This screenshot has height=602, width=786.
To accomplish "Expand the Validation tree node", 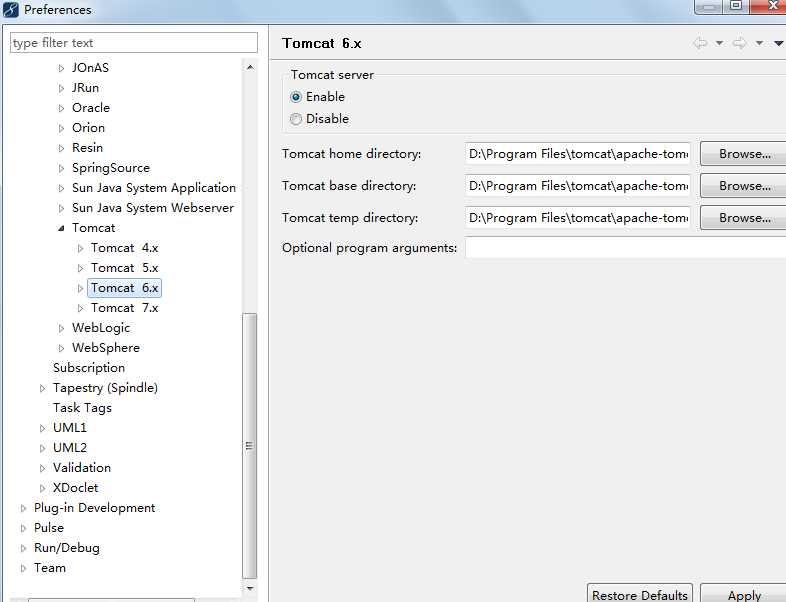I will [42, 469].
